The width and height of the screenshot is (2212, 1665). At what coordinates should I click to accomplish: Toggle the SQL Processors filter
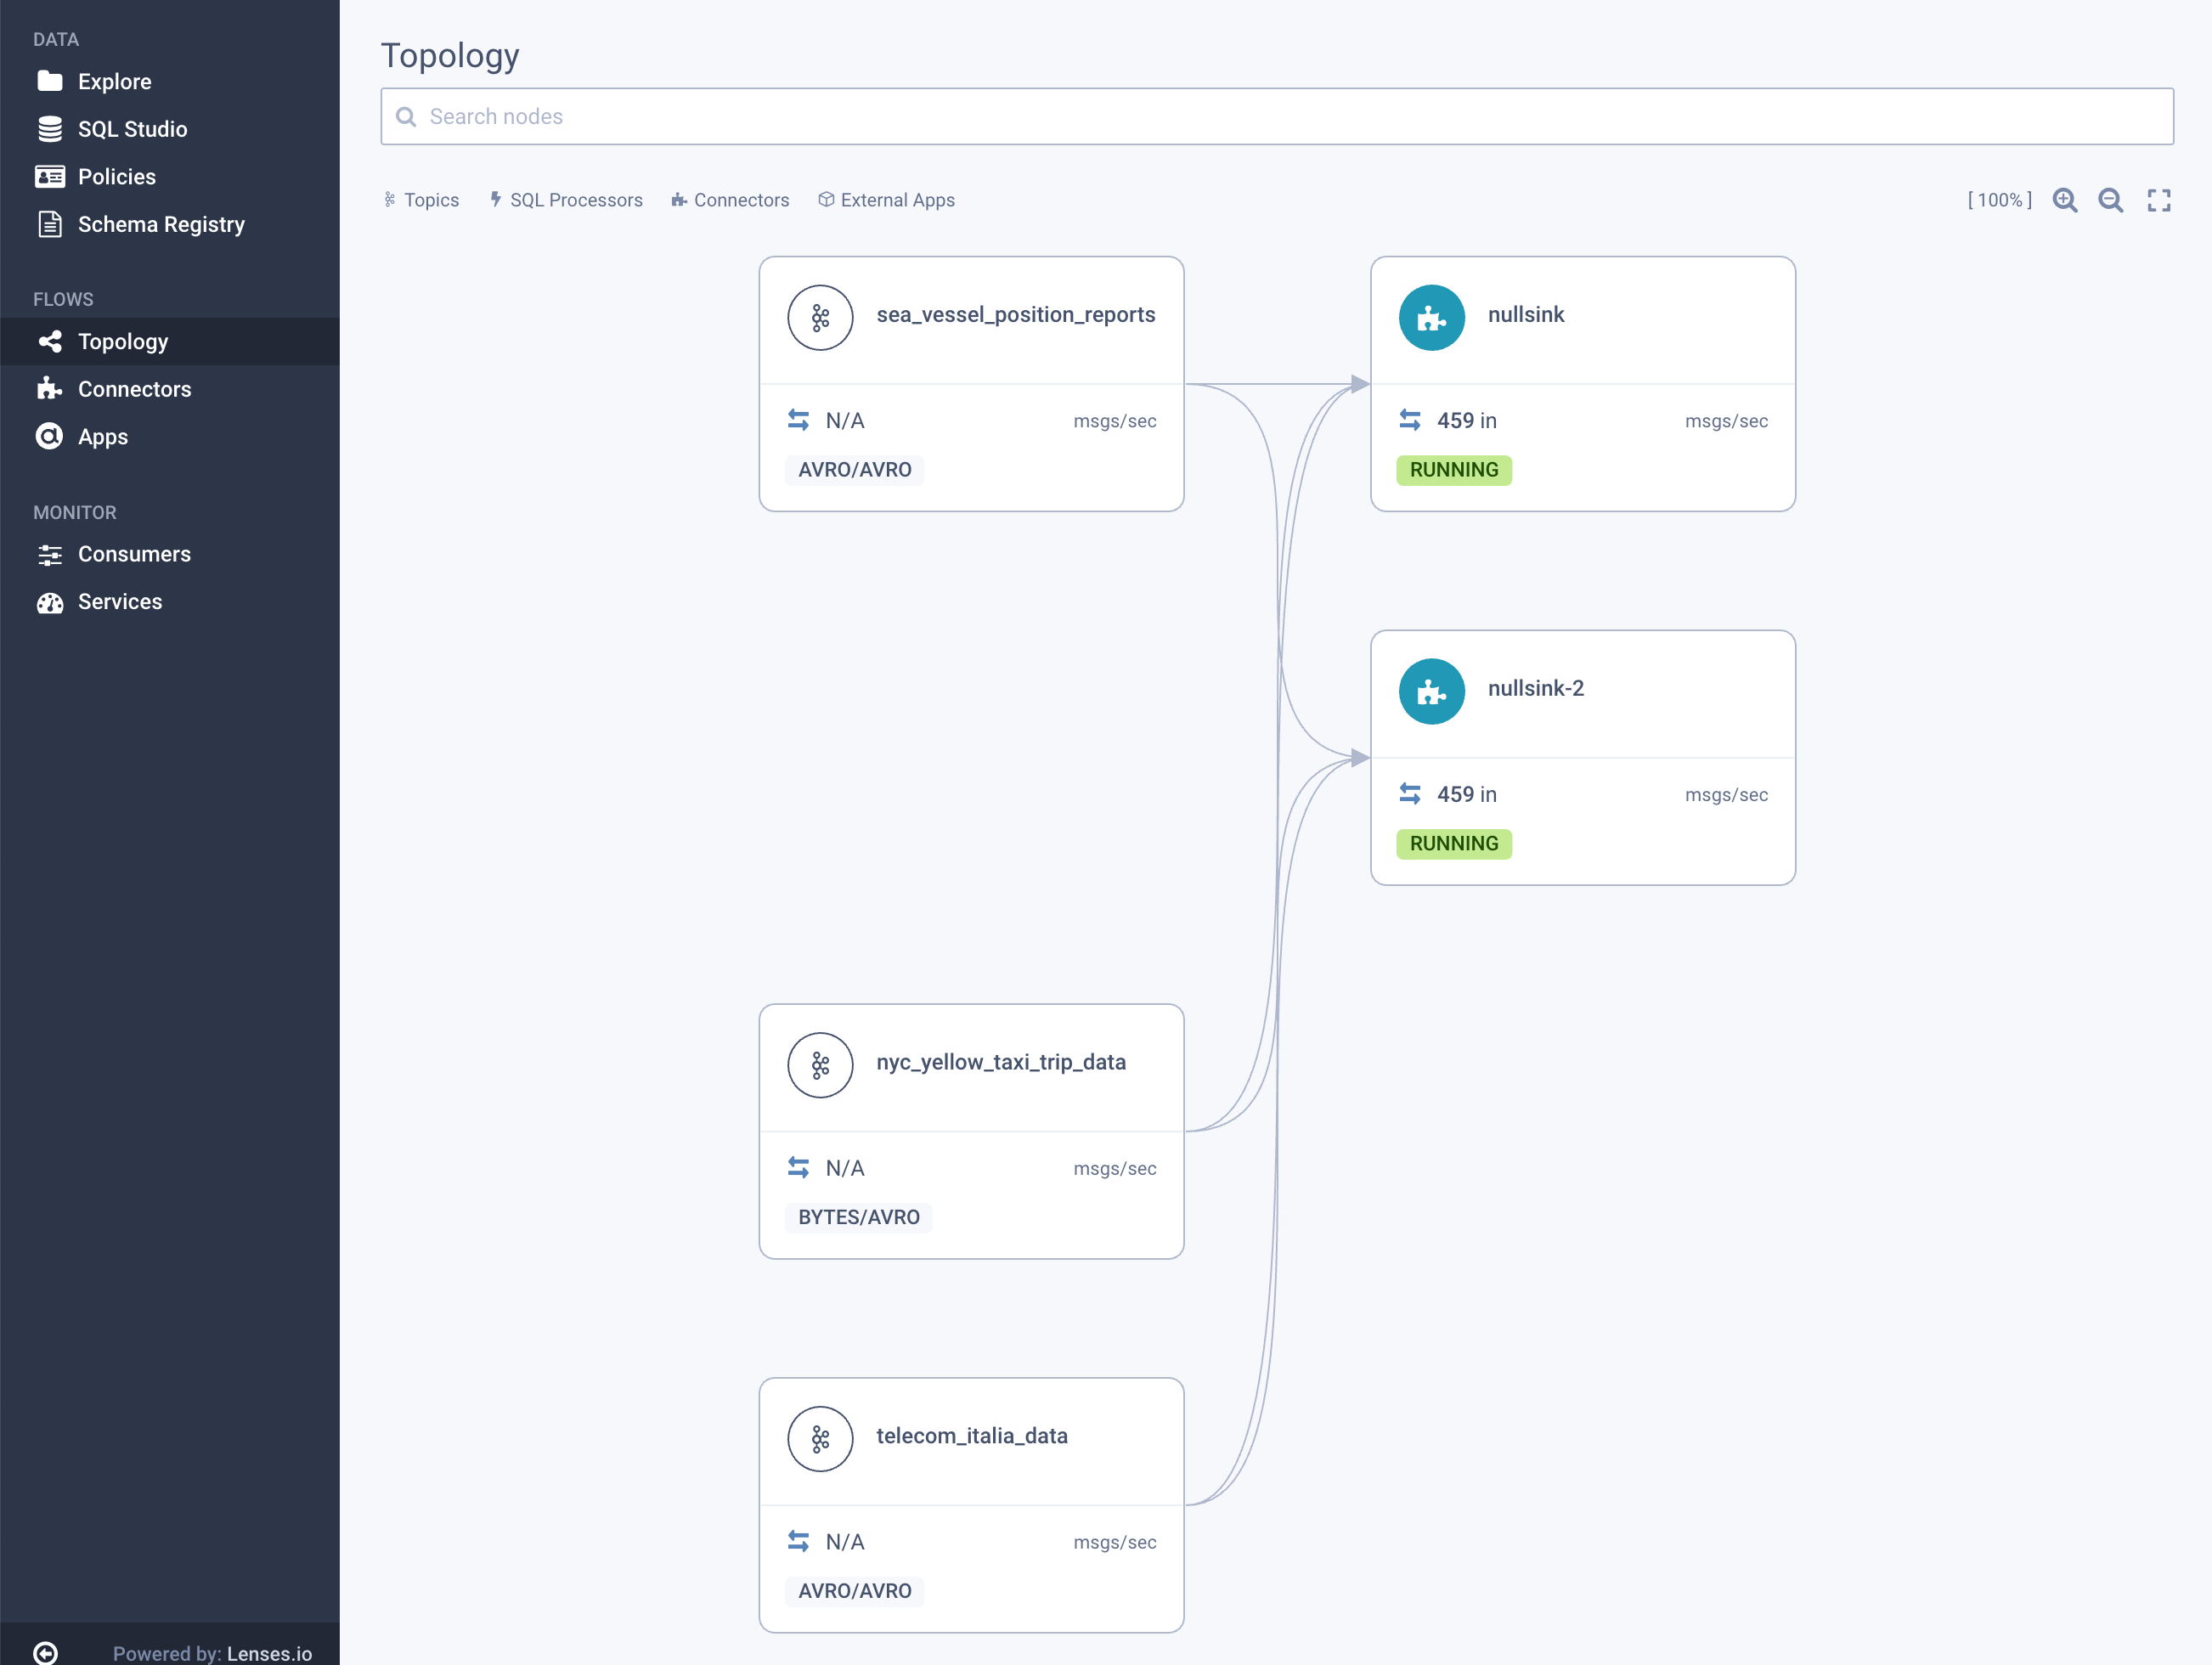coord(565,200)
